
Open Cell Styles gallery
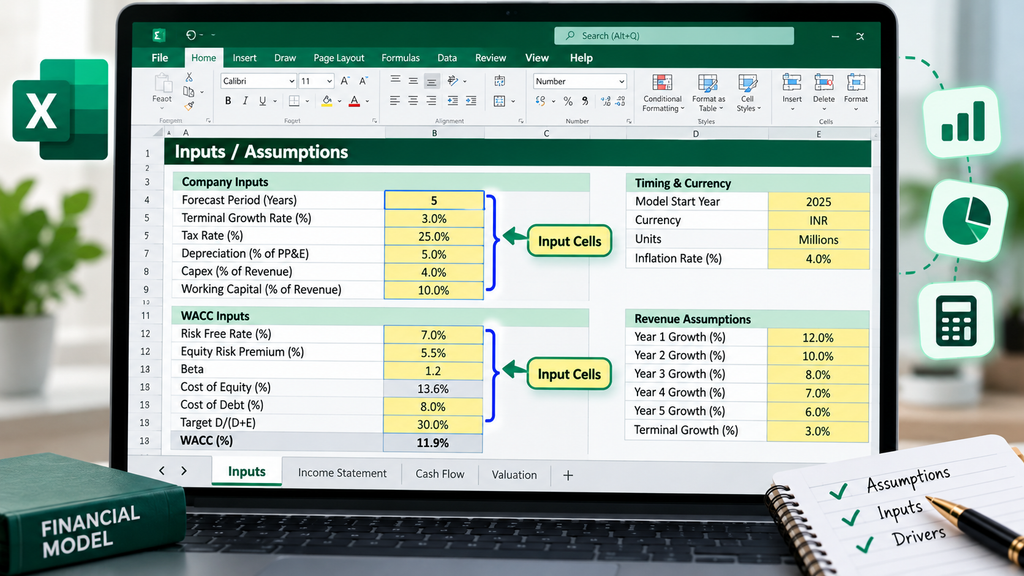click(x=748, y=93)
